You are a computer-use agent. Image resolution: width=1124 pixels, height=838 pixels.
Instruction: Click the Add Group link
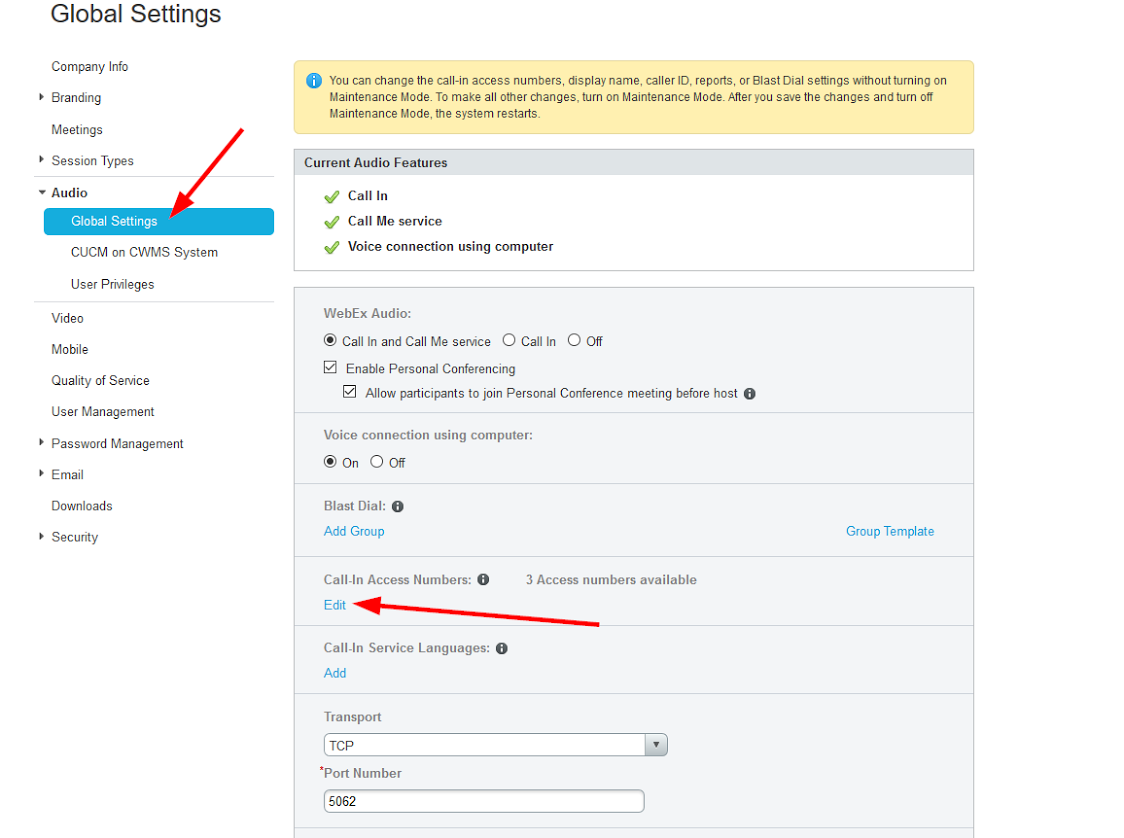click(x=354, y=531)
